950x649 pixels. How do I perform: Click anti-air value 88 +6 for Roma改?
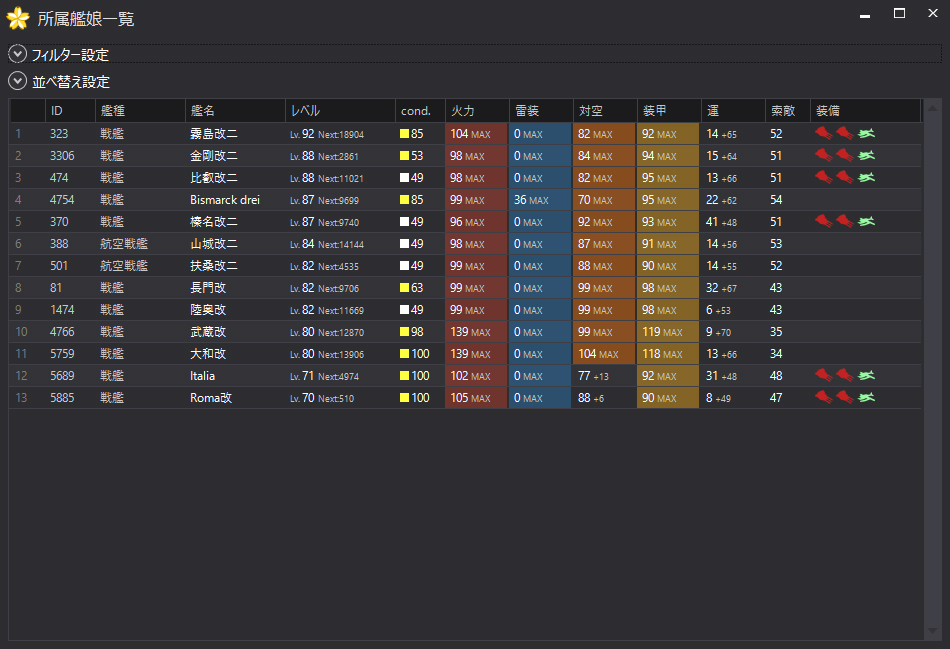(x=591, y=398)
